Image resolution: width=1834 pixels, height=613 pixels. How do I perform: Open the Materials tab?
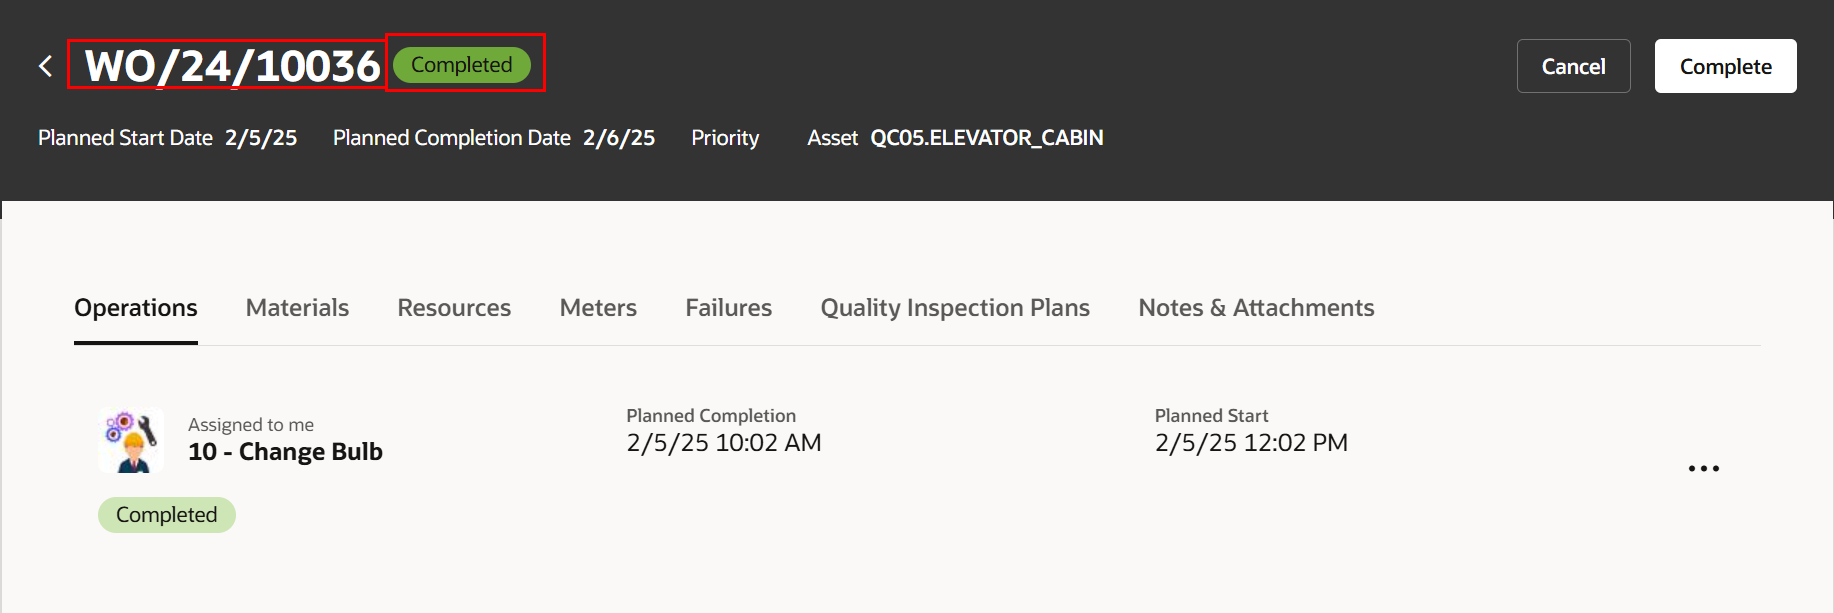(297, 308)
